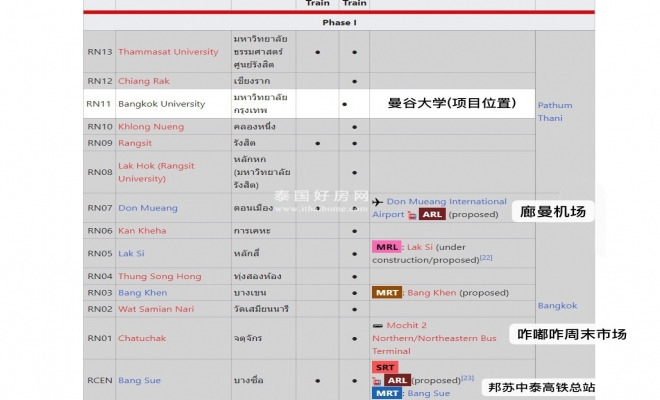Open Mochit 2 Northern/Northeastern Bus Terminal link

pyautogui.click(x=434, y=338)
